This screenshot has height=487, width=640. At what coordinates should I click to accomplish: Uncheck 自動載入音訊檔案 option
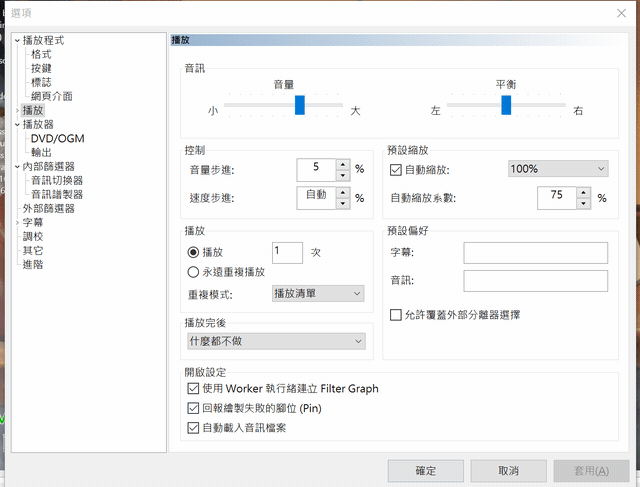194,428
